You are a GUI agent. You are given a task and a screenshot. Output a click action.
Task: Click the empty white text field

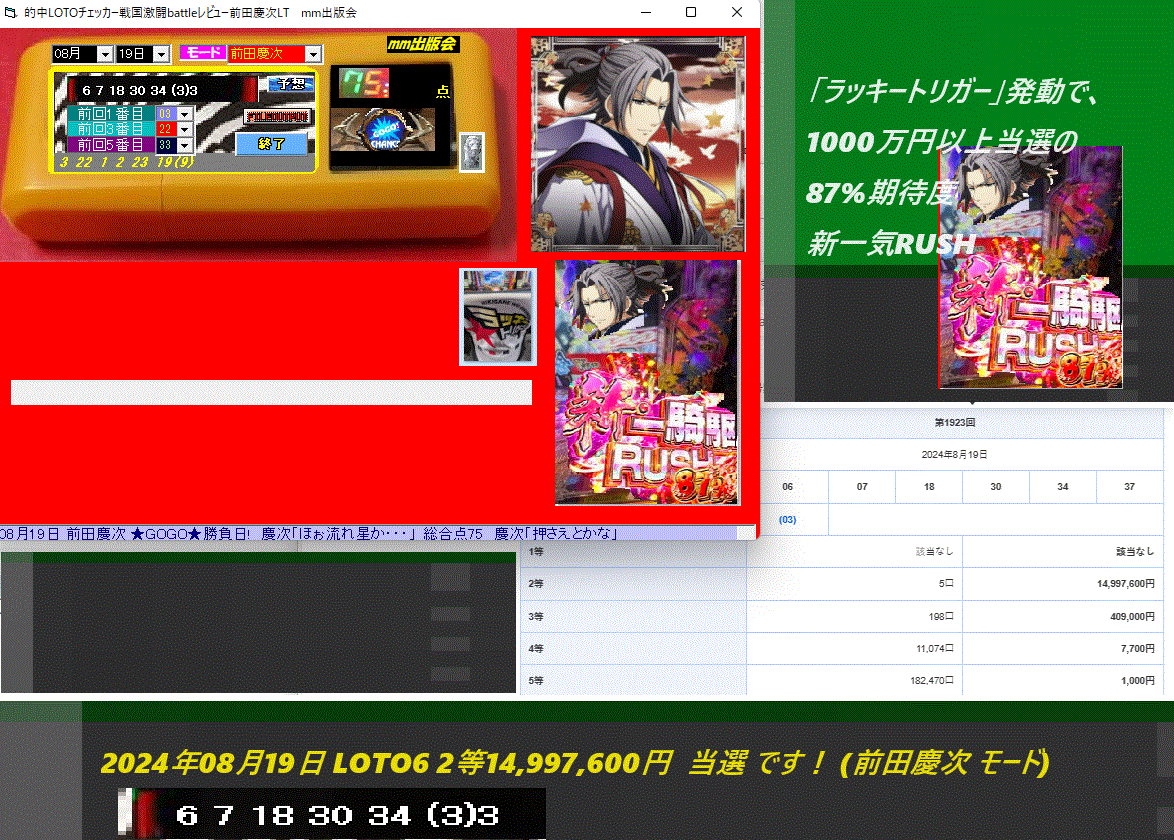pyautogui.click(x=271, y=392)
